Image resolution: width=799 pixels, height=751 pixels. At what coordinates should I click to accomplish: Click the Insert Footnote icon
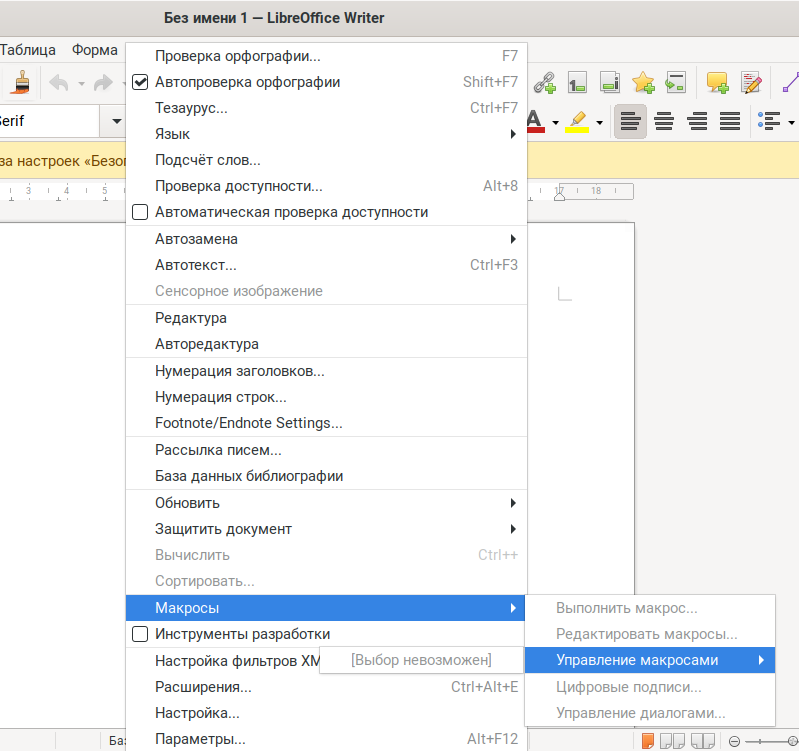pyautogui.click(x=577, y=83)
